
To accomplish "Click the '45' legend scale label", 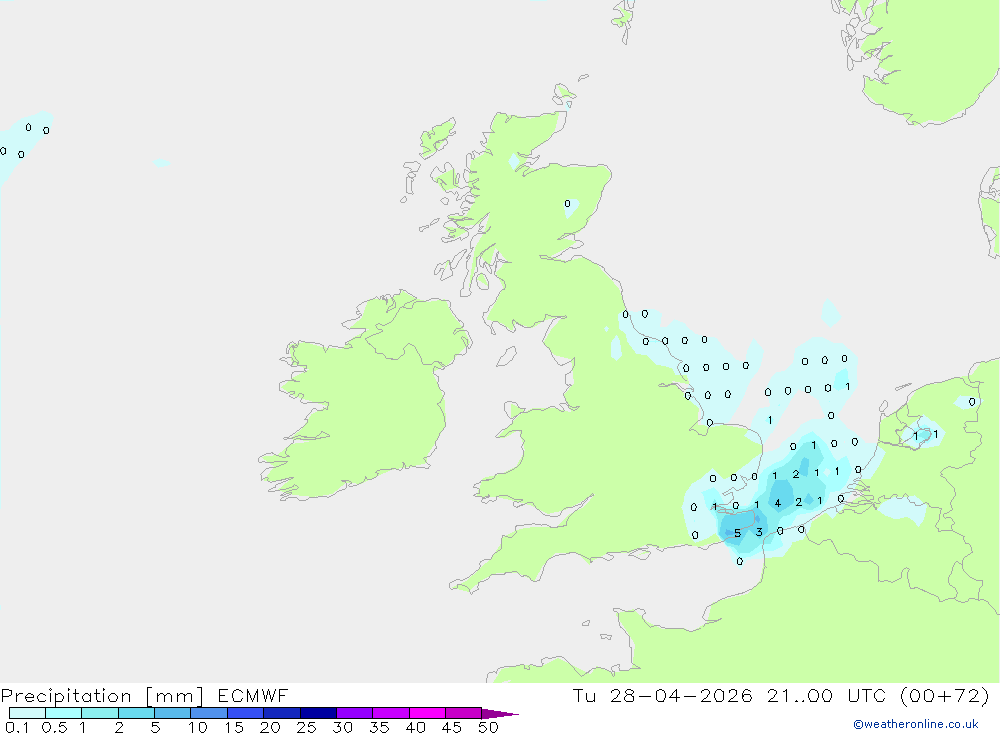I will pos(452,727).
